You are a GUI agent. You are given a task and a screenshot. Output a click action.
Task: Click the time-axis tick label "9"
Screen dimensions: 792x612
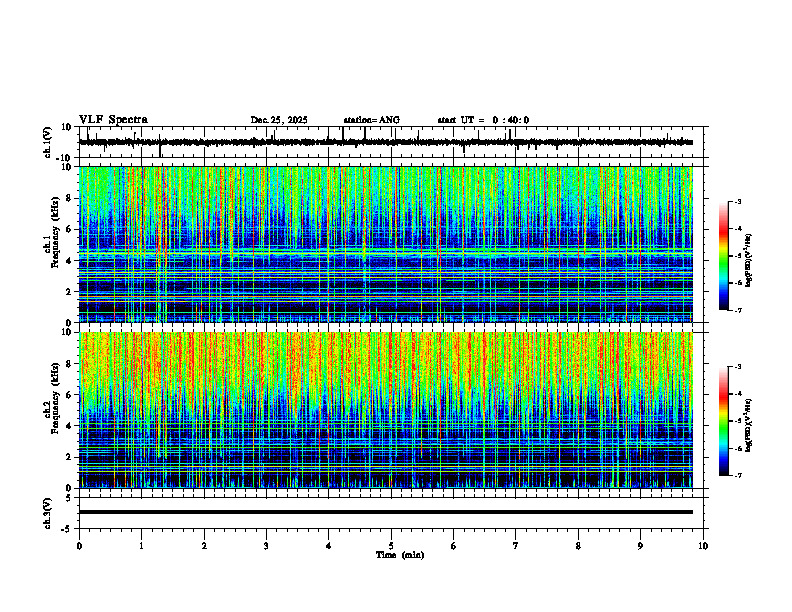click(640, 546)
